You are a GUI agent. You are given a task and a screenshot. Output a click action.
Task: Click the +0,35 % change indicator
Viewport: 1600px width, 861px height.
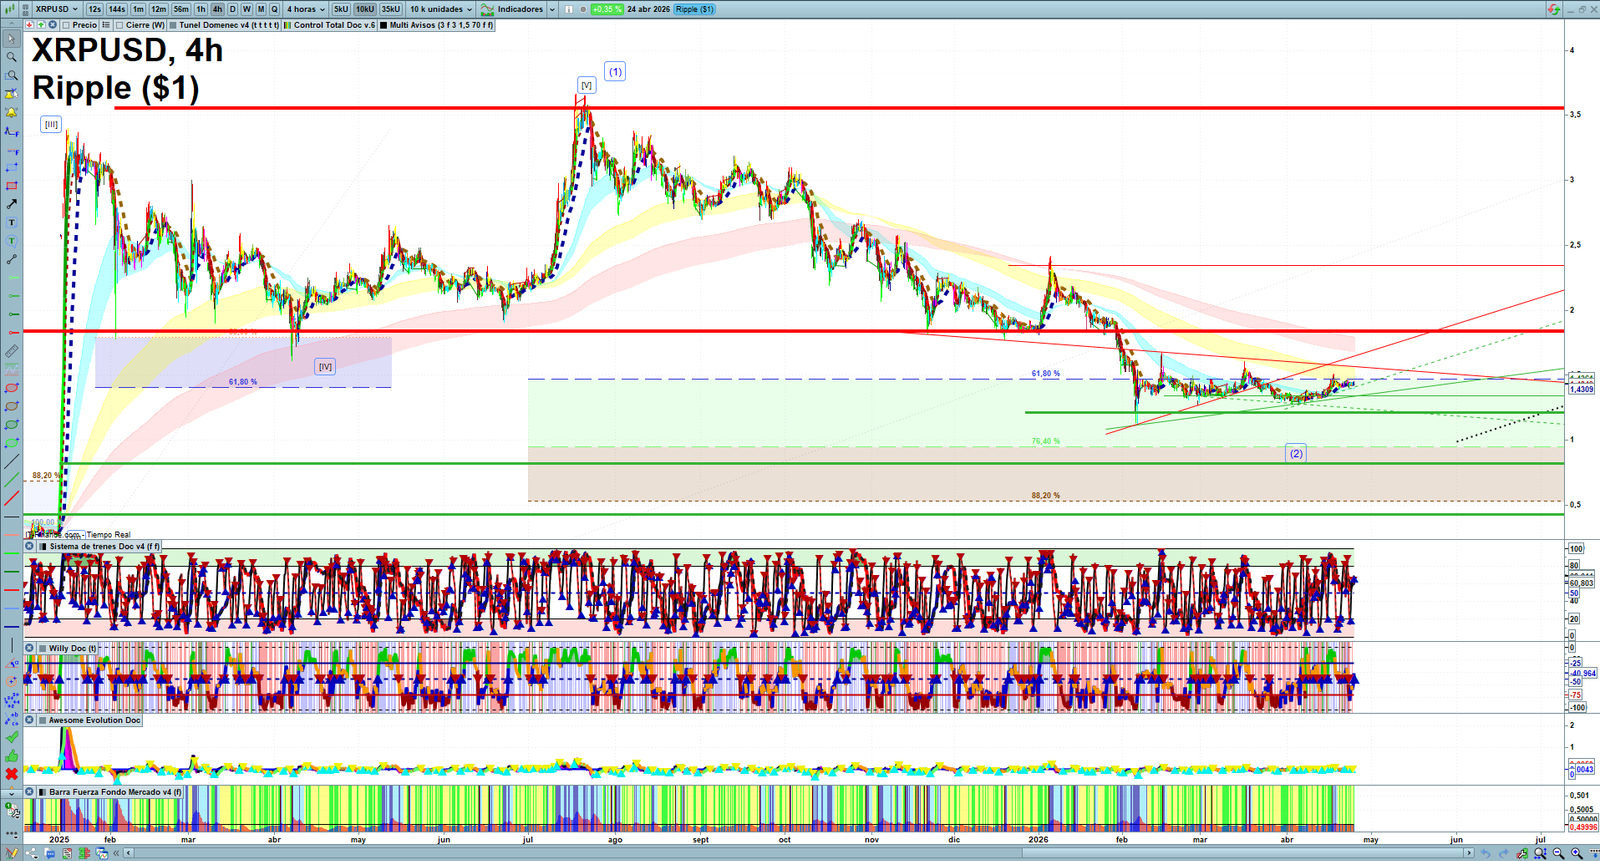[x=607, y=9]
